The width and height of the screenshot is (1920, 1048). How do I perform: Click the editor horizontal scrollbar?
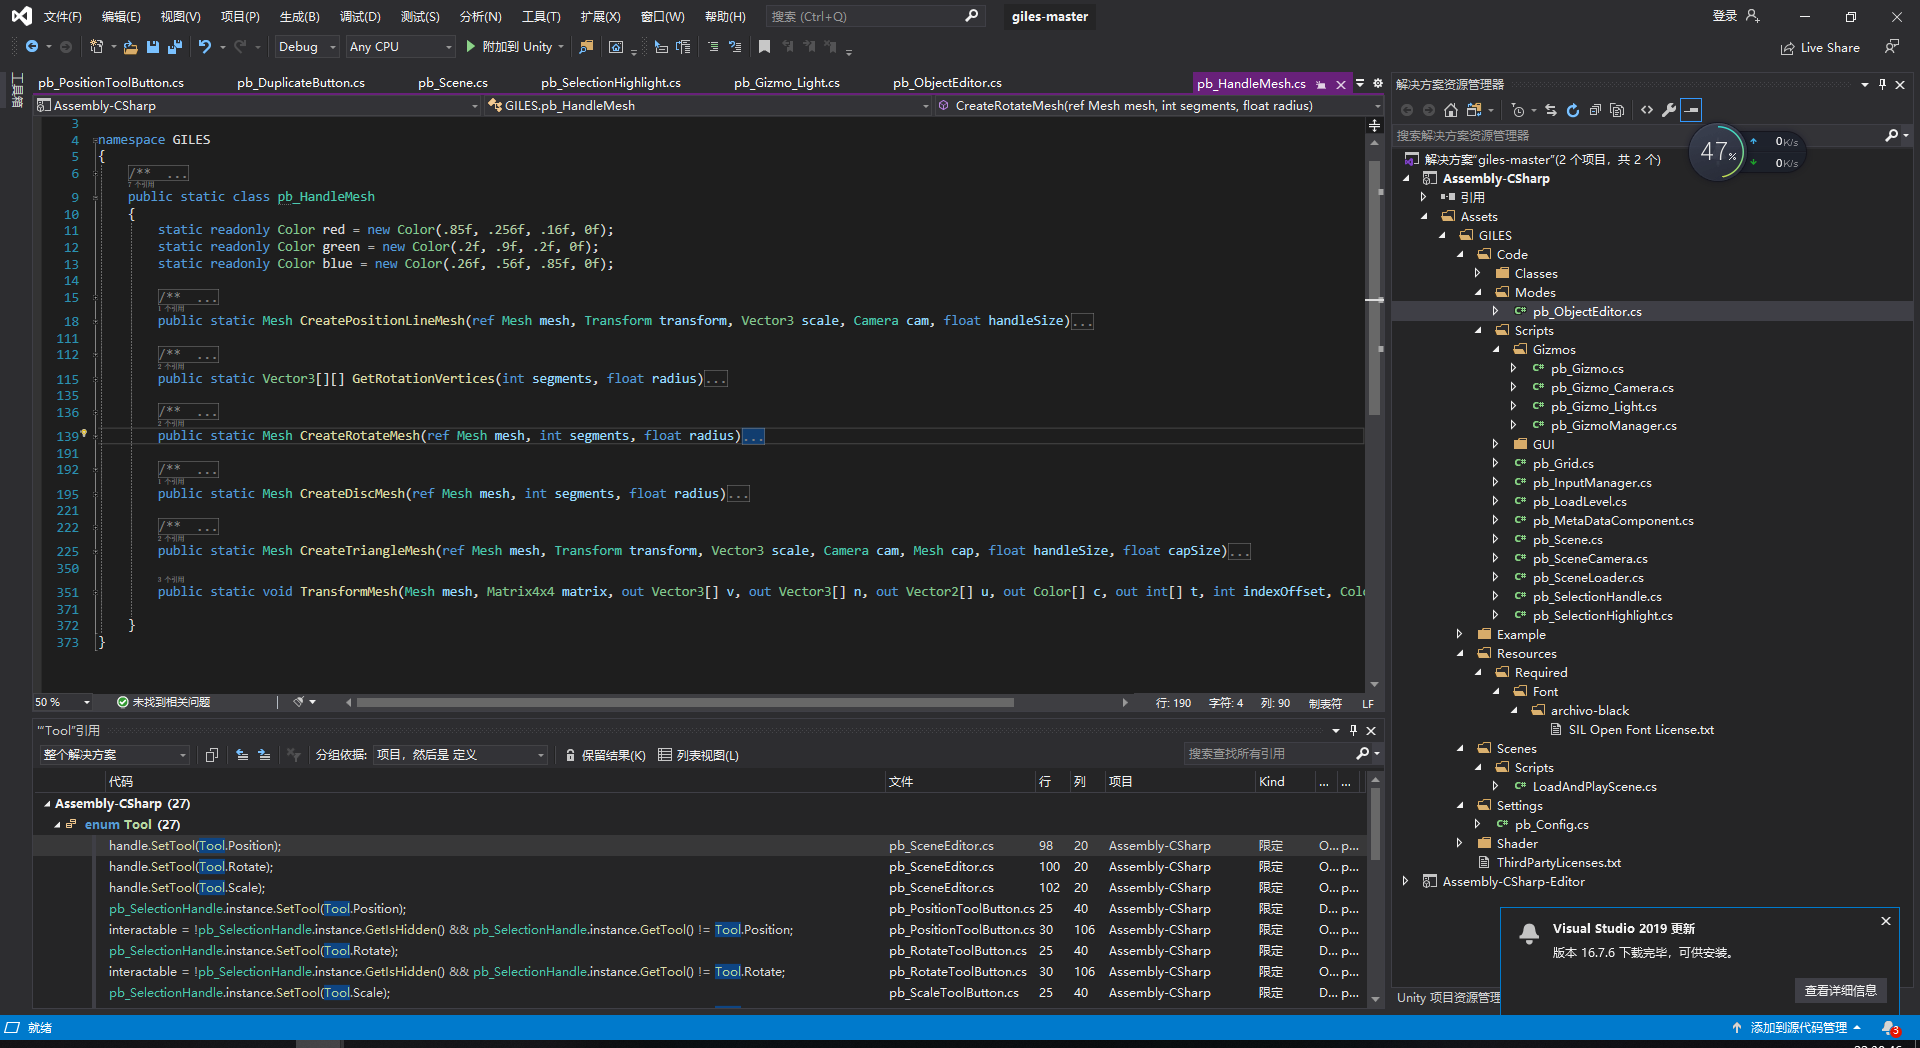tap(685, 703)
